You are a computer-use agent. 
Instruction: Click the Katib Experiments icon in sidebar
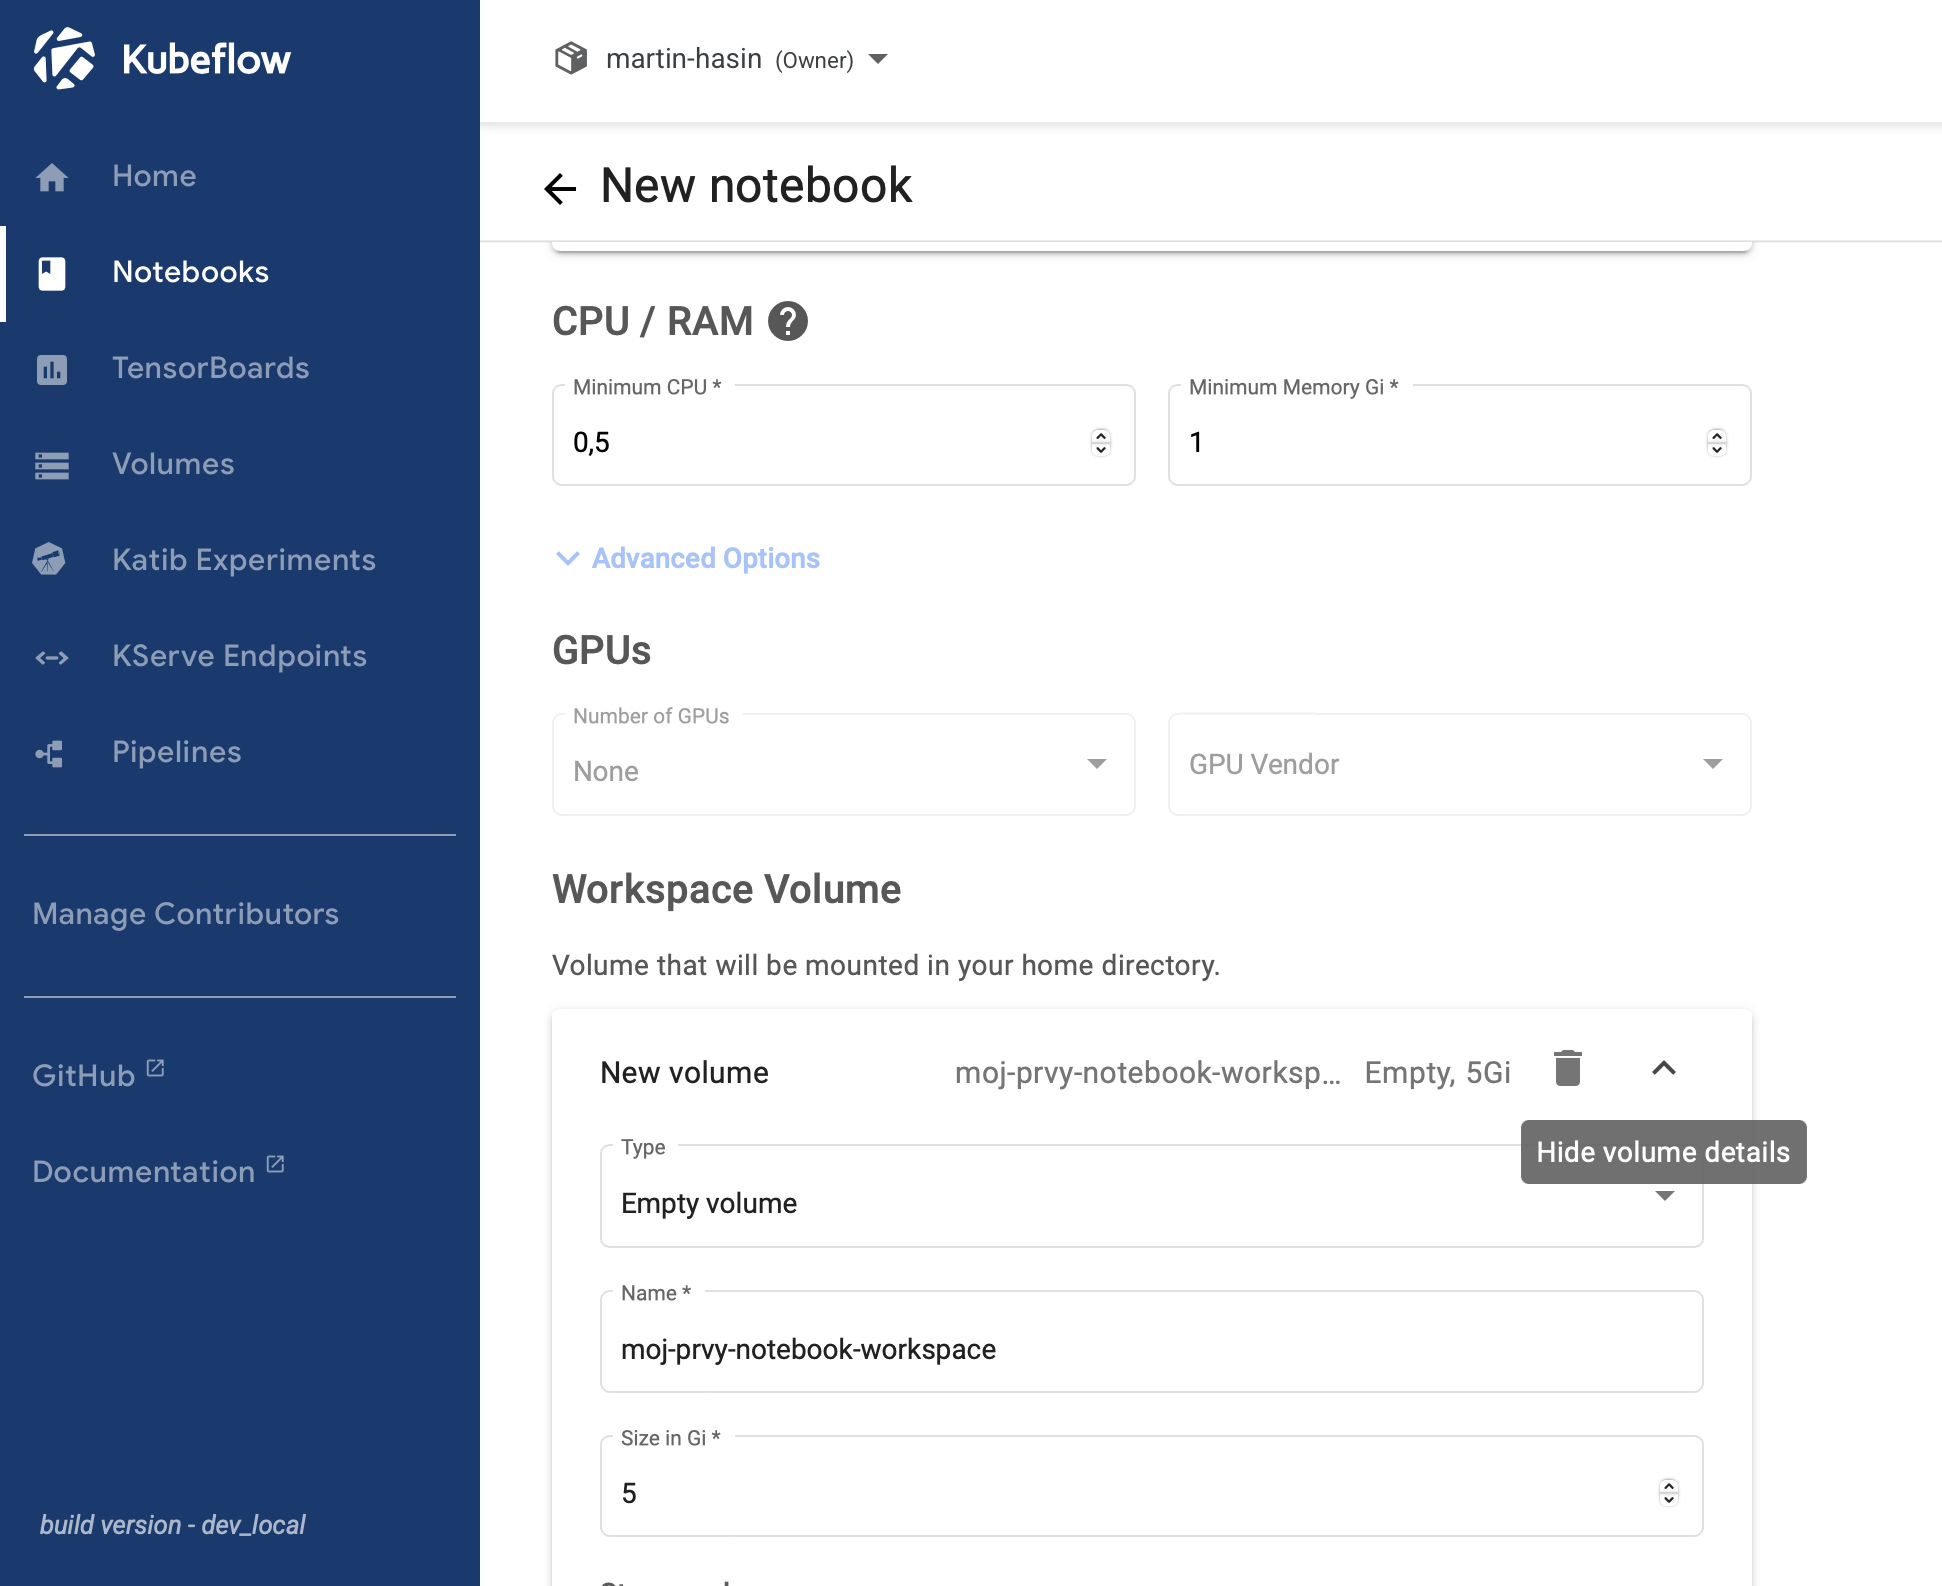[x=50, y=560]
